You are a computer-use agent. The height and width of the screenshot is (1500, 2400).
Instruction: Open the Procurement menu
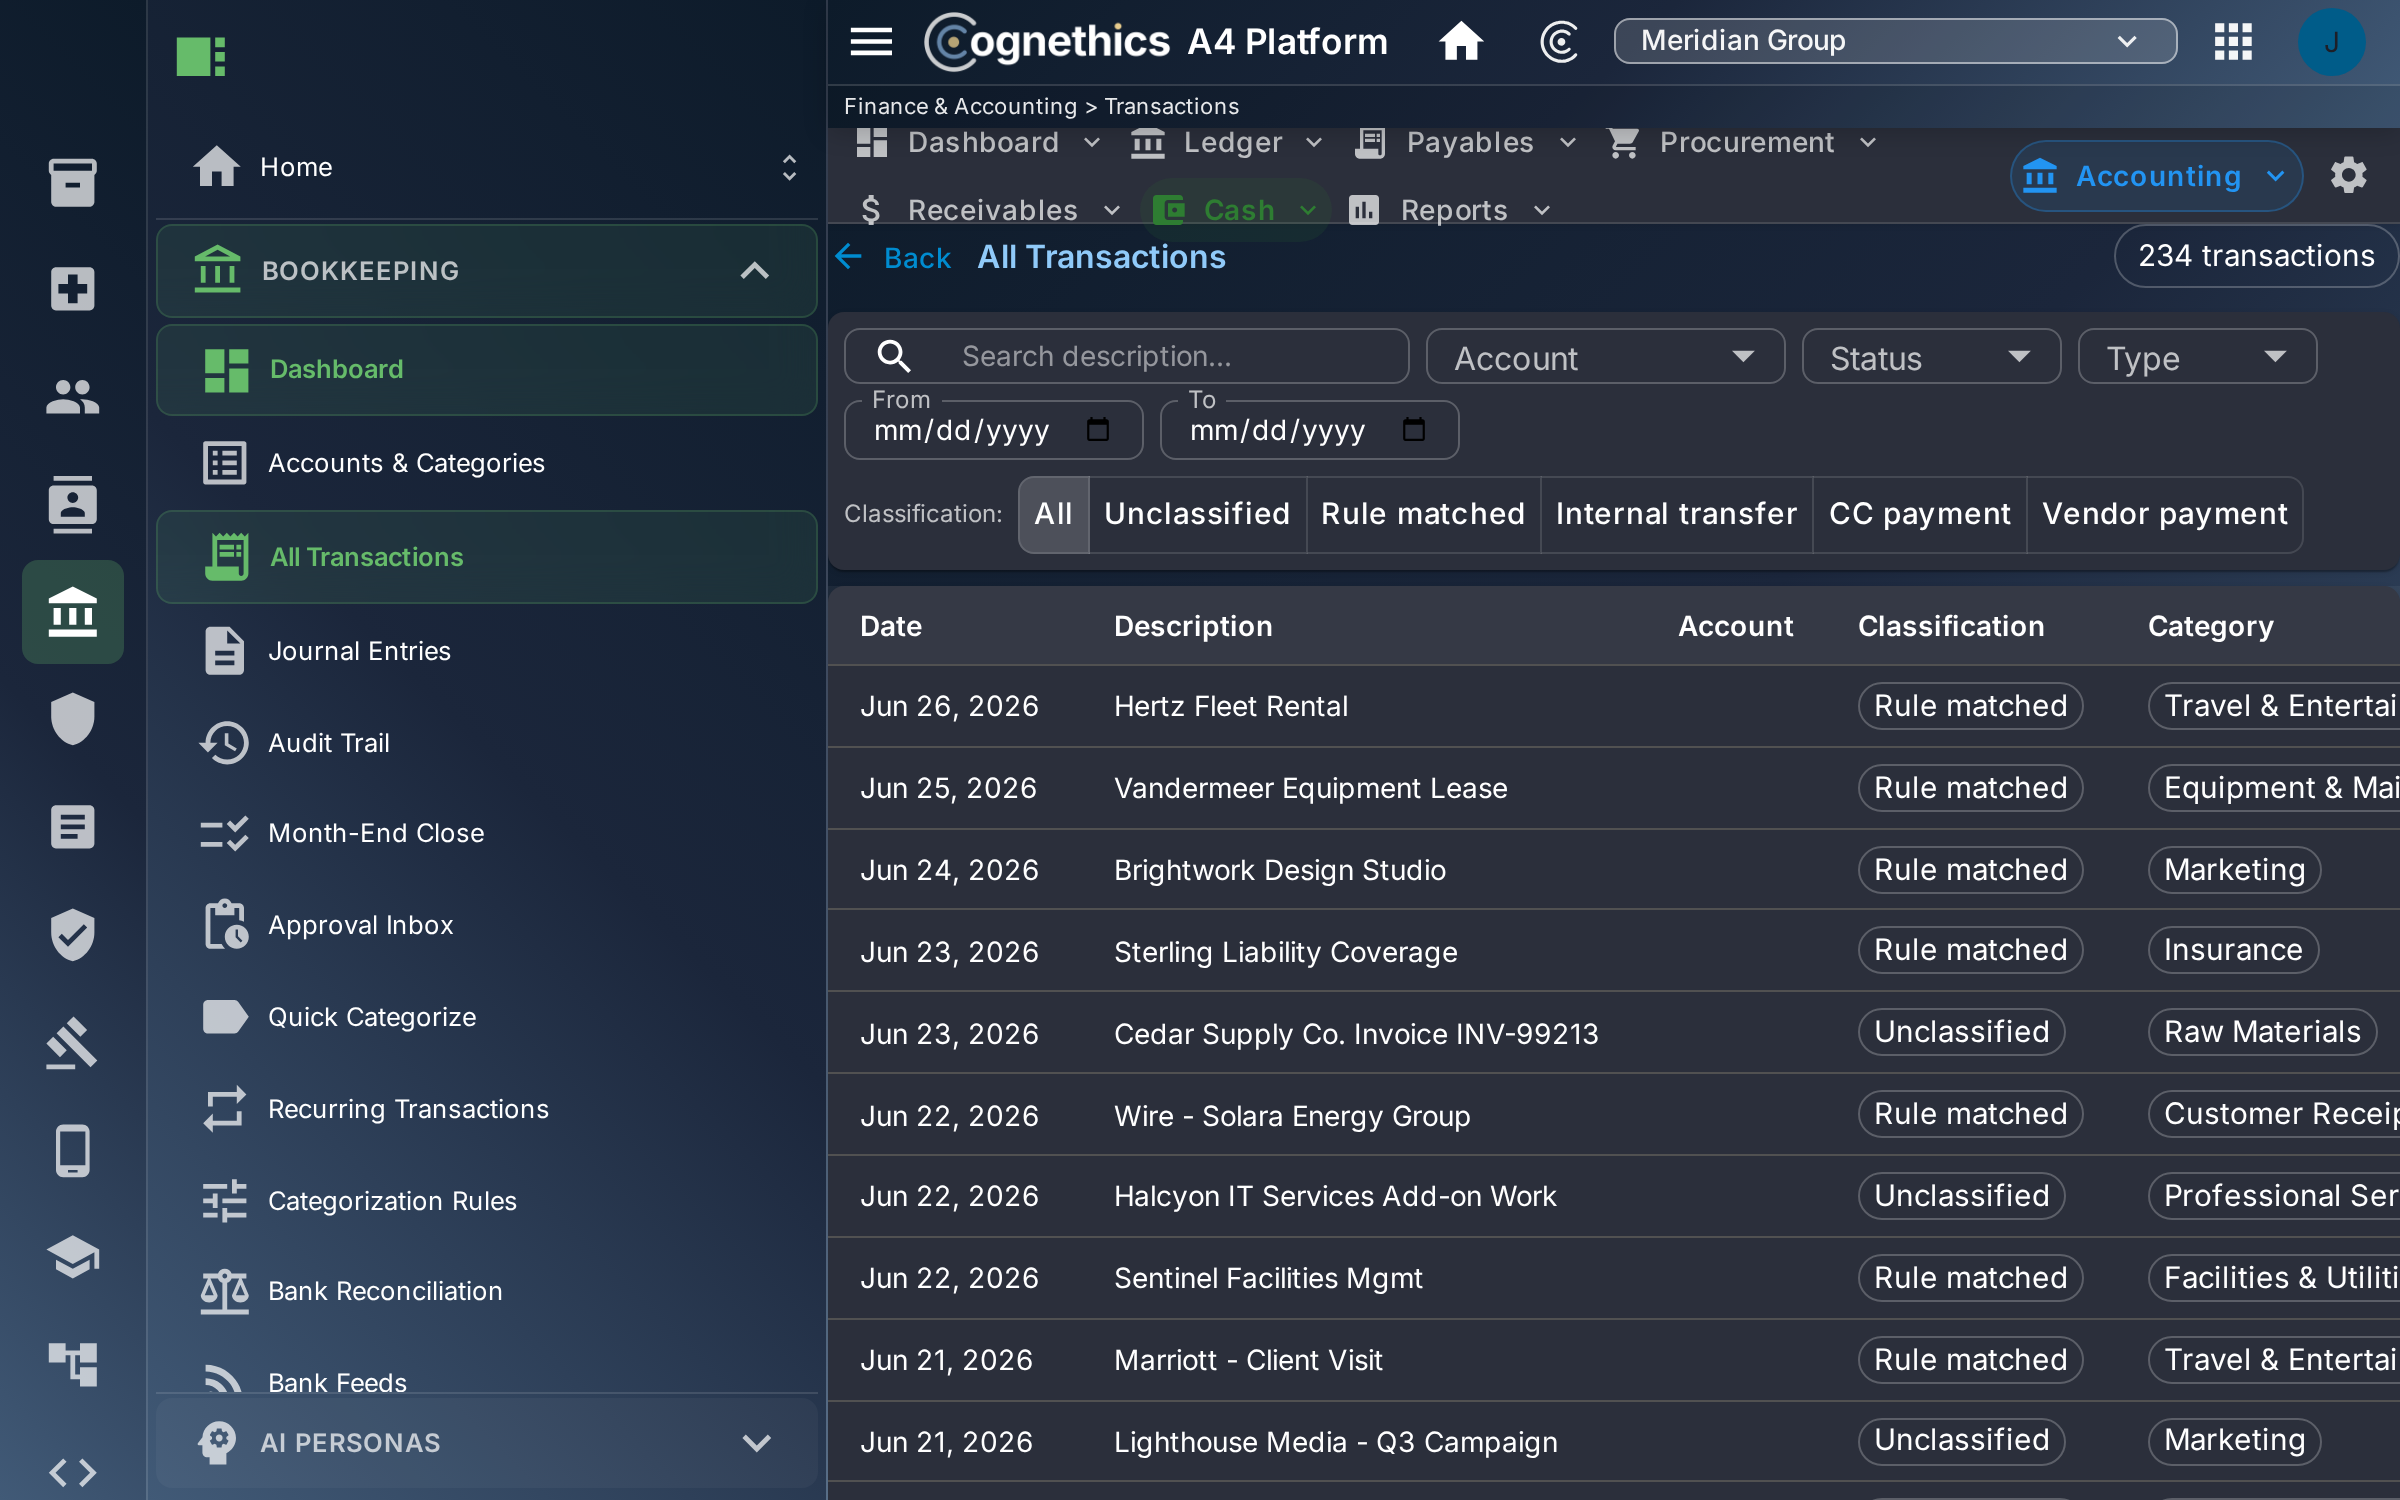(1741, 143)
